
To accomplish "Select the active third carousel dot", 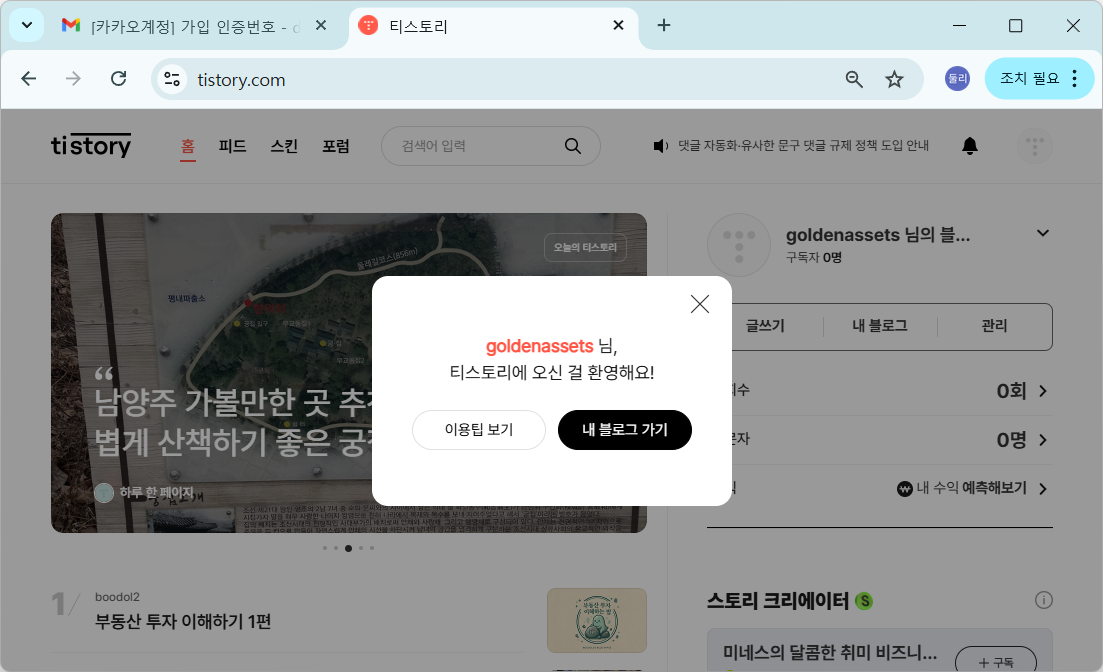I will (348, 548).
